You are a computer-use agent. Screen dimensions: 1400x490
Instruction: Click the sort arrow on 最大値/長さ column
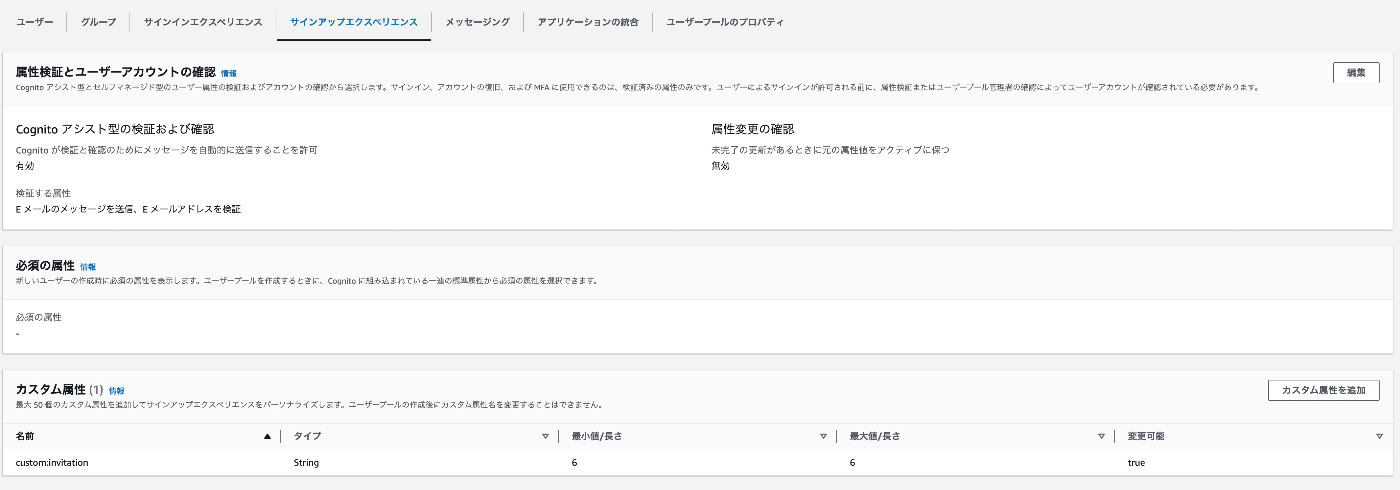(x=1101, y=436)
